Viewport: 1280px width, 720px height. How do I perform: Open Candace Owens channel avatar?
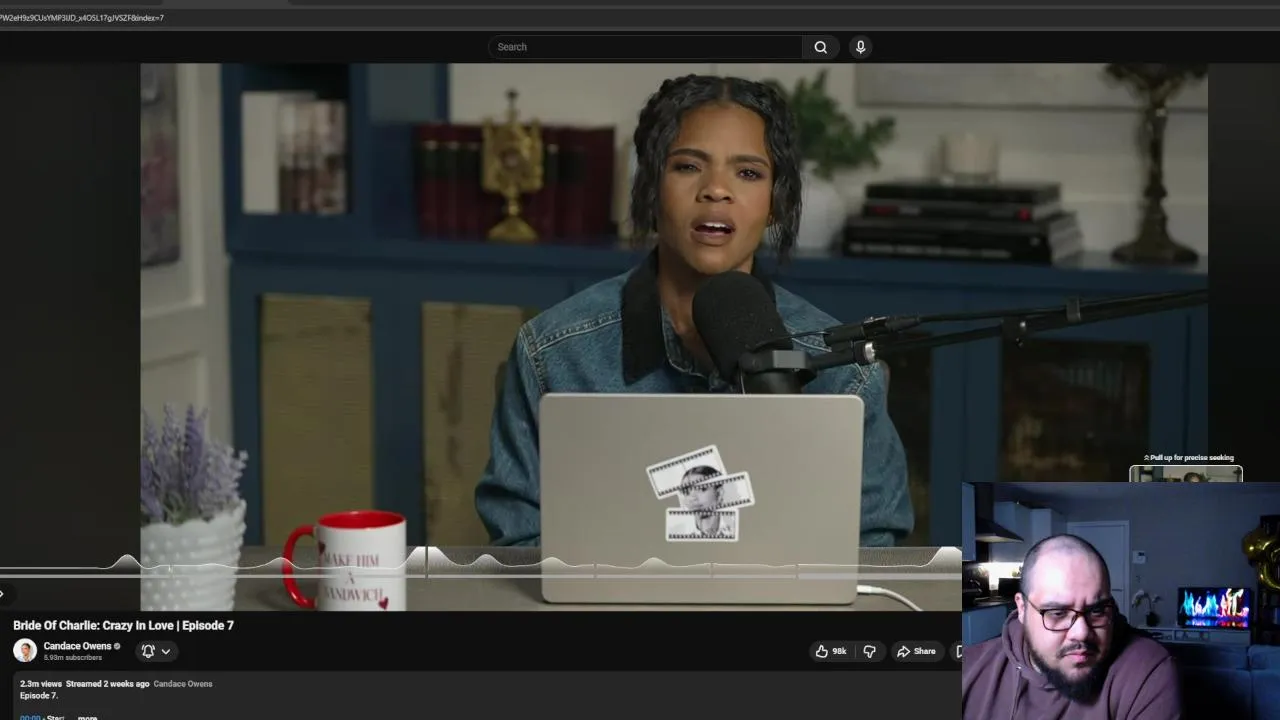click(25, 651)
